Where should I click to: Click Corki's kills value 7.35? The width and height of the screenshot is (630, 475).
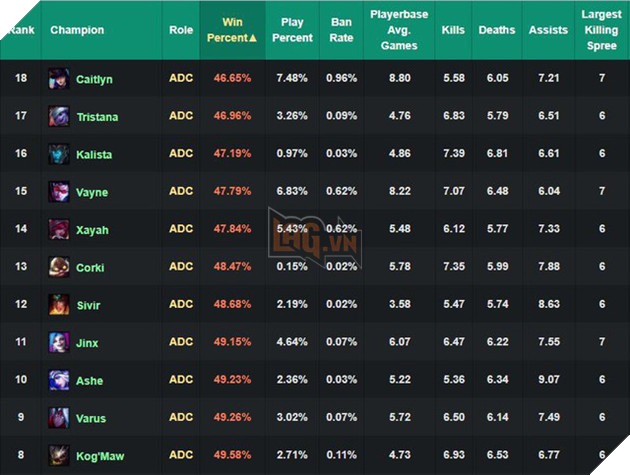pyautogui.click(x=454, y=266)
